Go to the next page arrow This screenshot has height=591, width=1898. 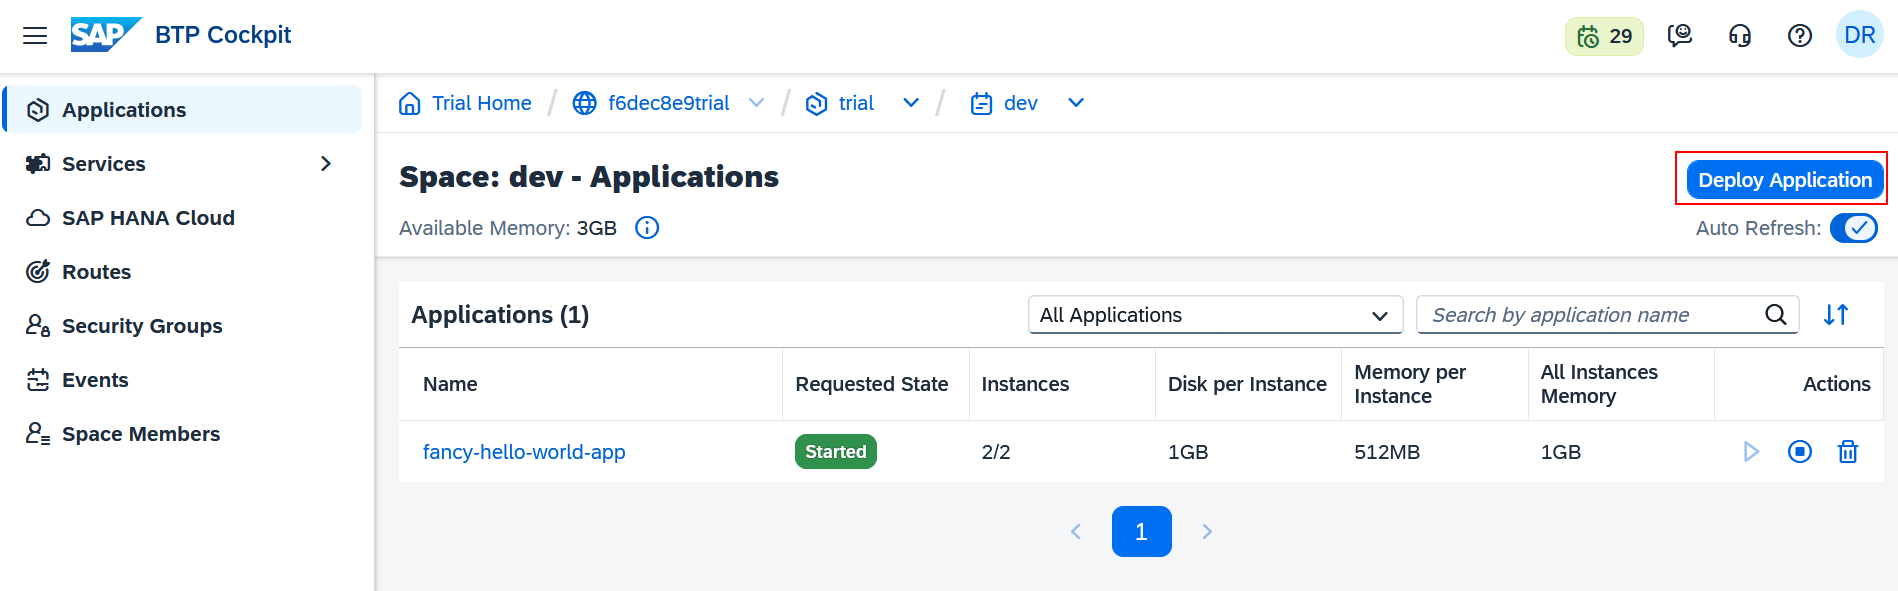tap(1207, 531)
